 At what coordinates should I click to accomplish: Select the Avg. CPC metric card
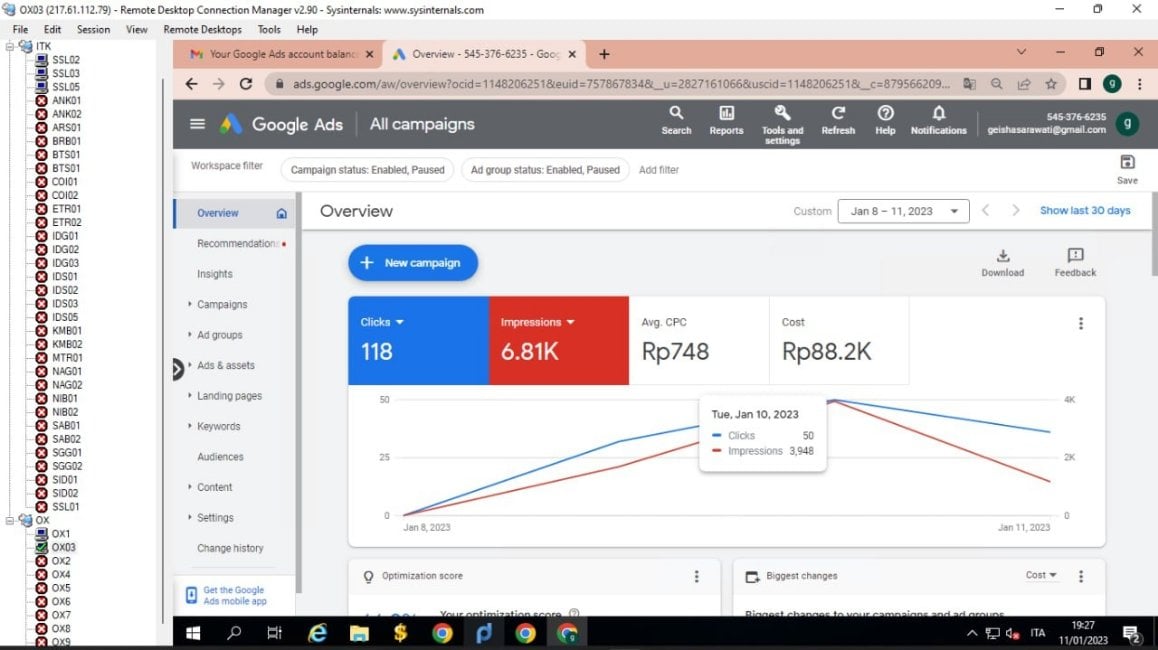(699, 341)
